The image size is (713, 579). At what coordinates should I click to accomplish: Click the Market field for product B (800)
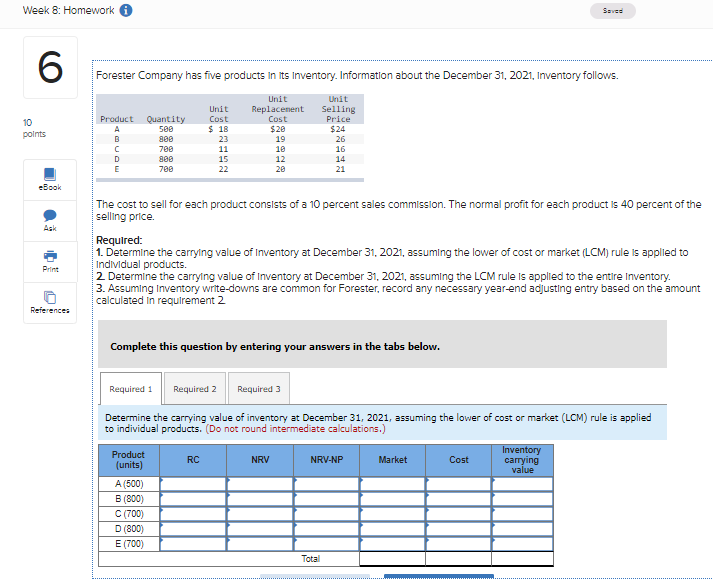tap(393, 499)
